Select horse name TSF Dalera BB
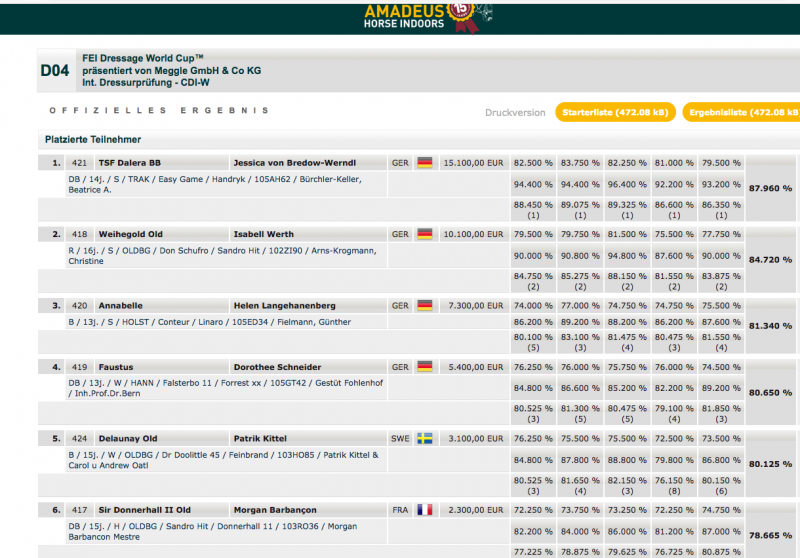 (x=129, y=162)
